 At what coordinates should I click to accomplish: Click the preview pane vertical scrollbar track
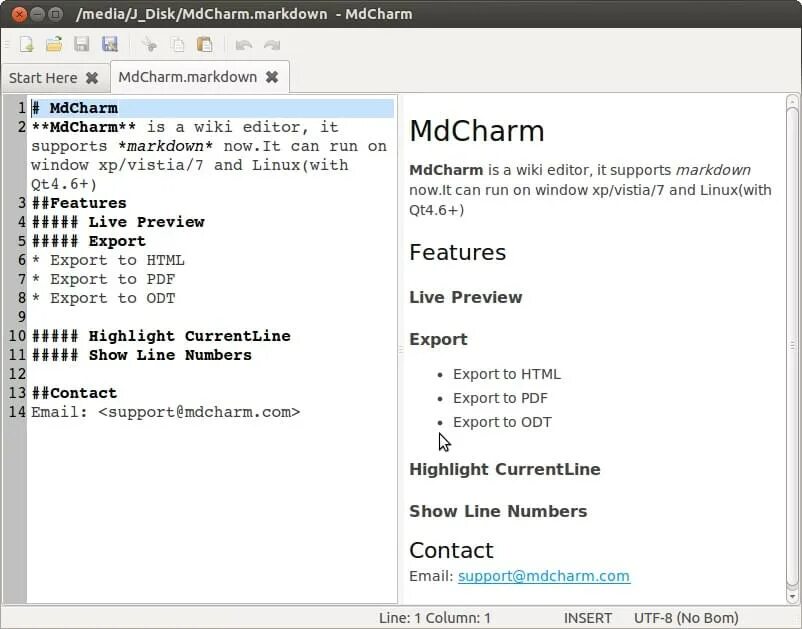coord(792,348)
